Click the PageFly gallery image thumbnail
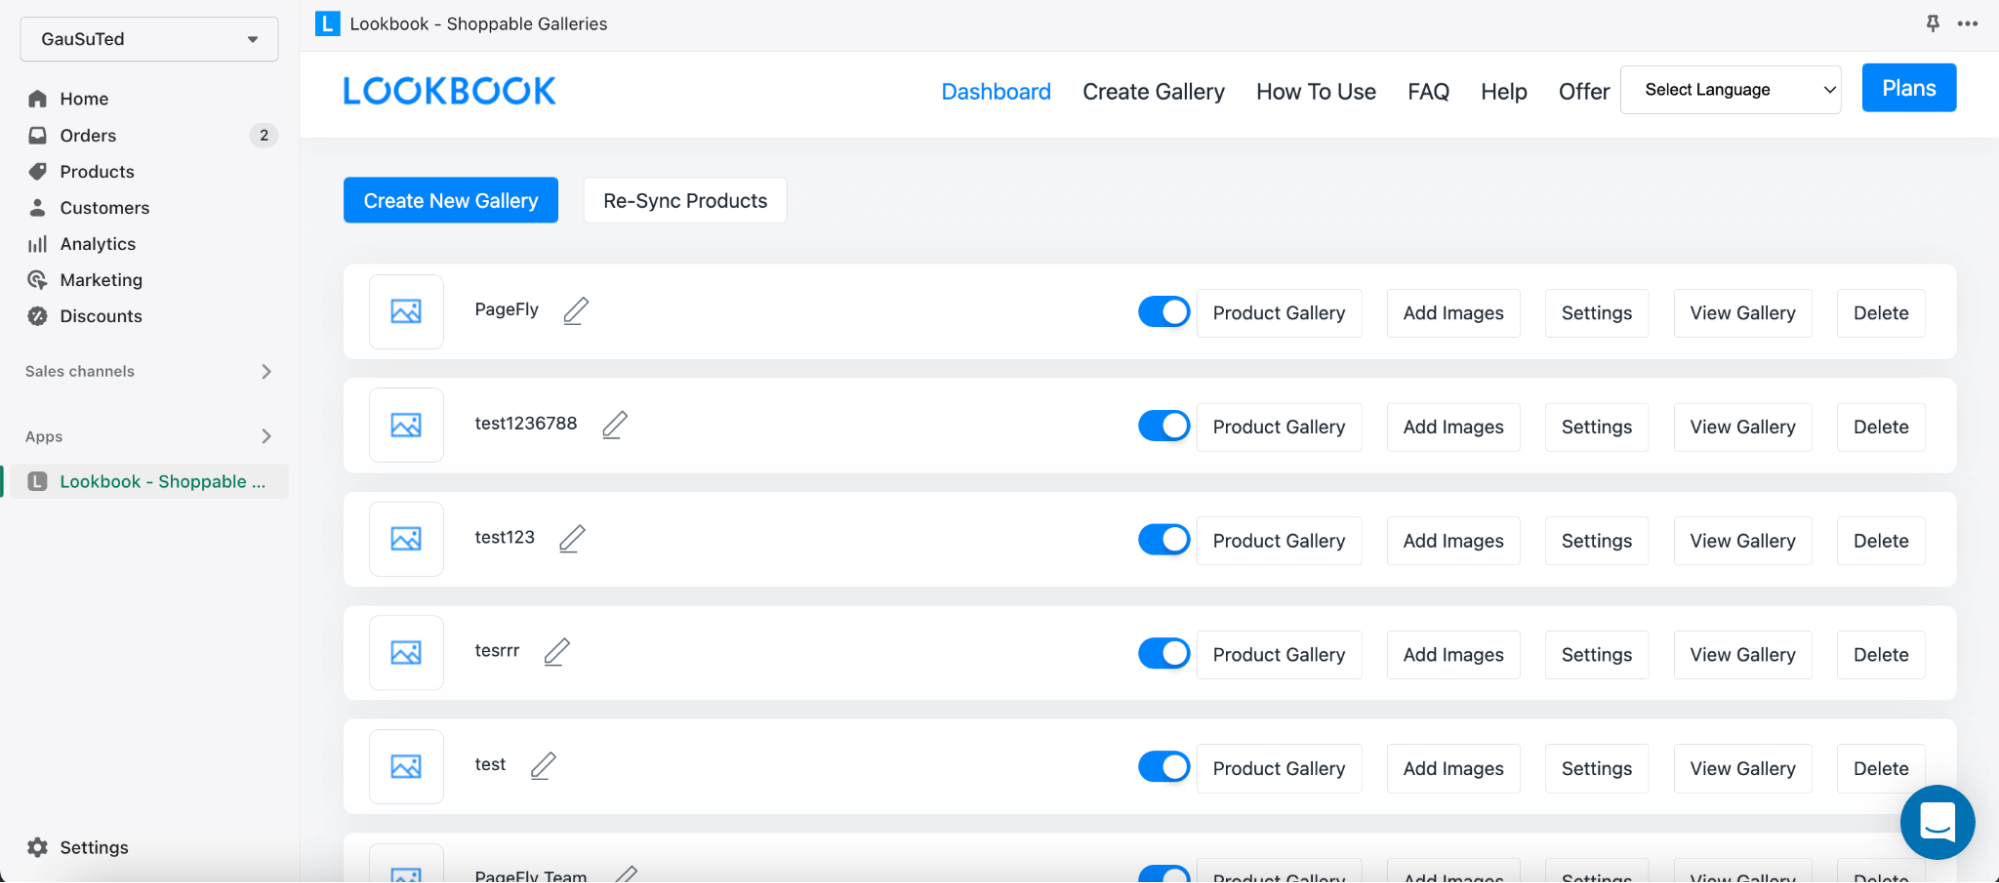The width and height of the screenshot is (1999, 883). coord(406,311)
